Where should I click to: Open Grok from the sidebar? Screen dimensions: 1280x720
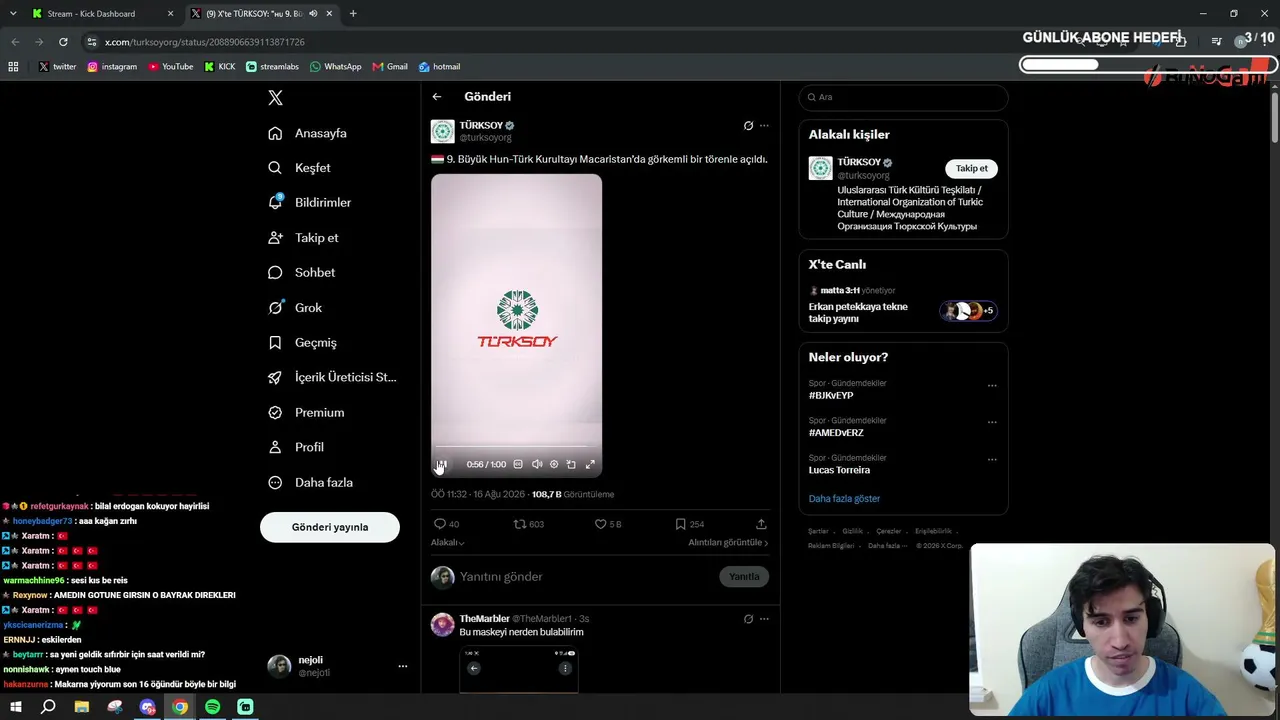[295, 308]
